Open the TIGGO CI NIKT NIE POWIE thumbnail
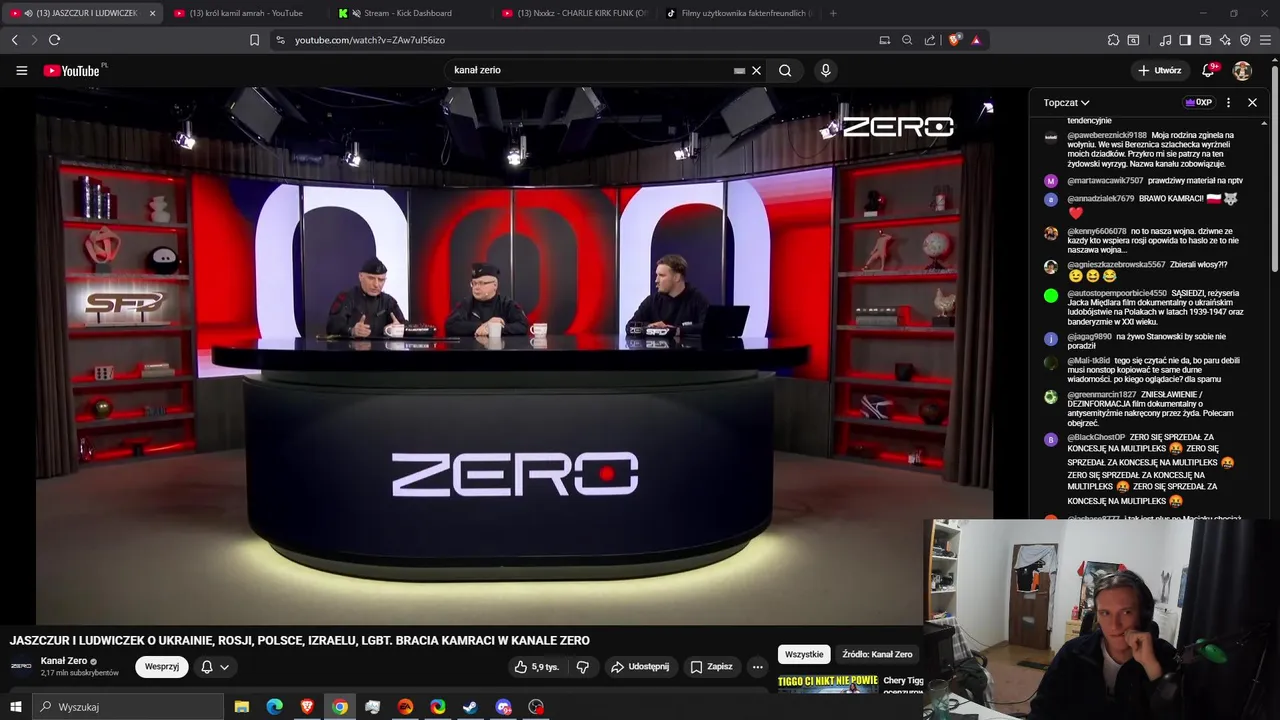Viewport: 1280px width, 720px height. point(828,684)
